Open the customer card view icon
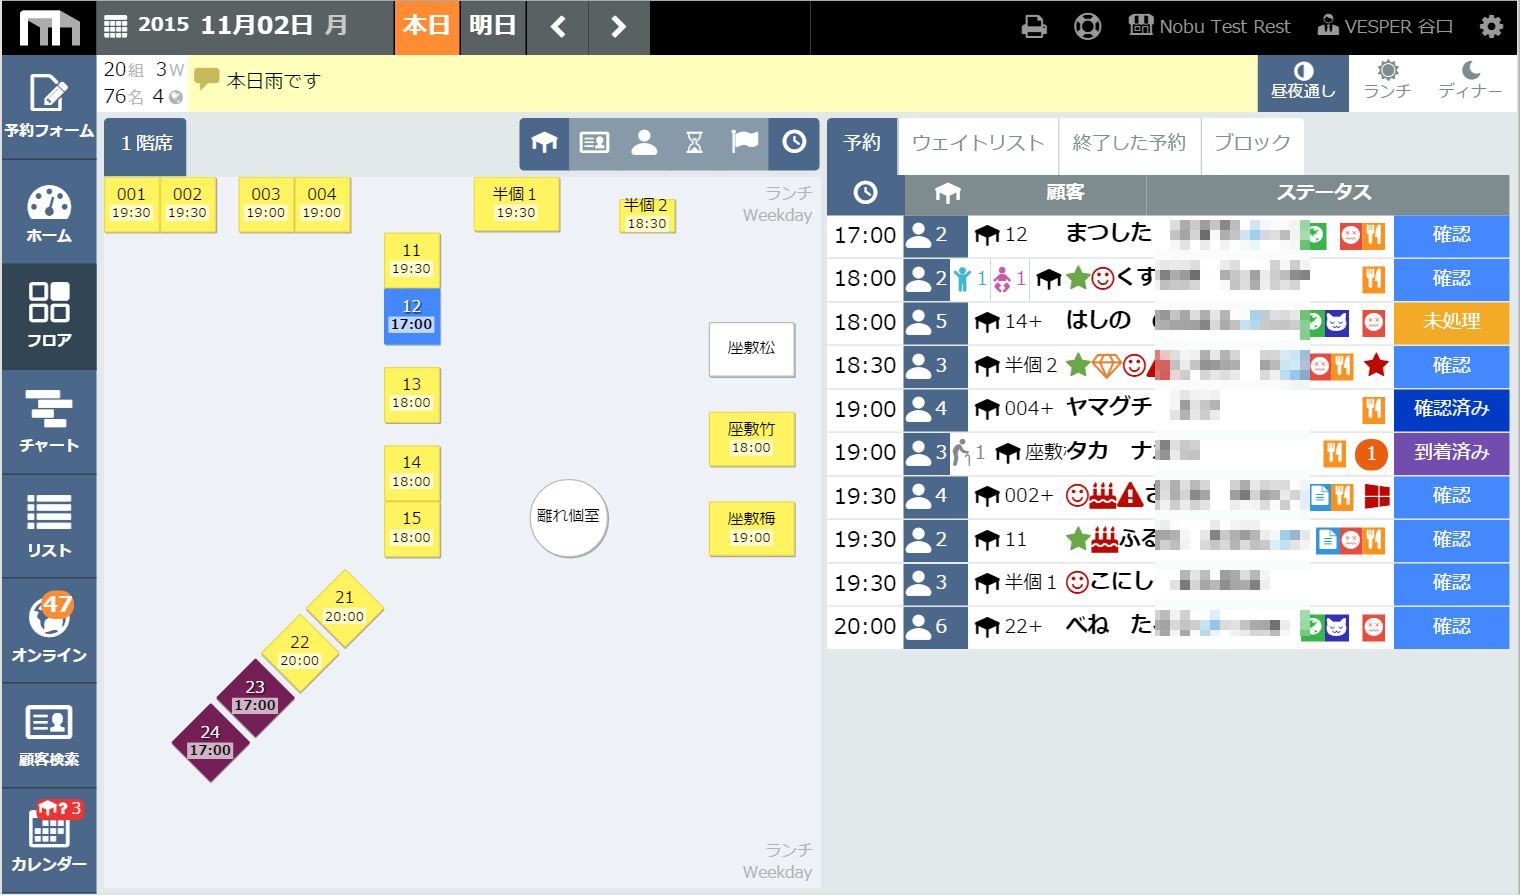 click(594, 143)
